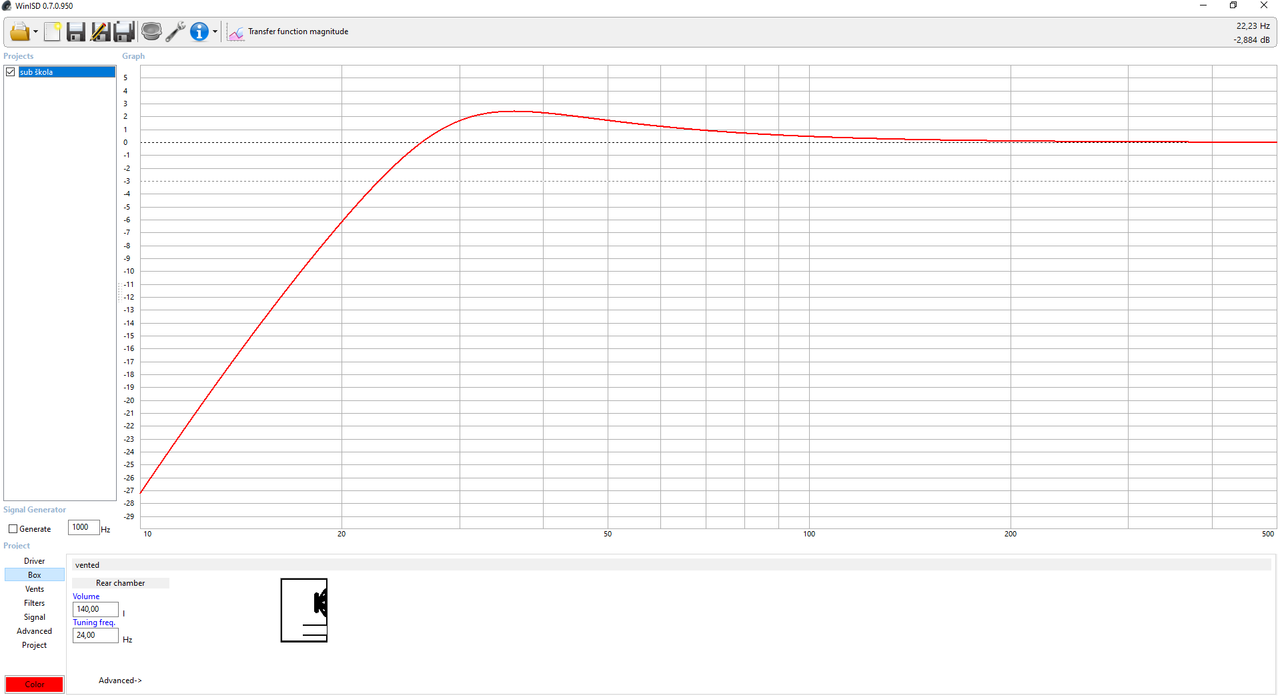
Task: Click the blue Tuning freq. label
Action: 94,623
